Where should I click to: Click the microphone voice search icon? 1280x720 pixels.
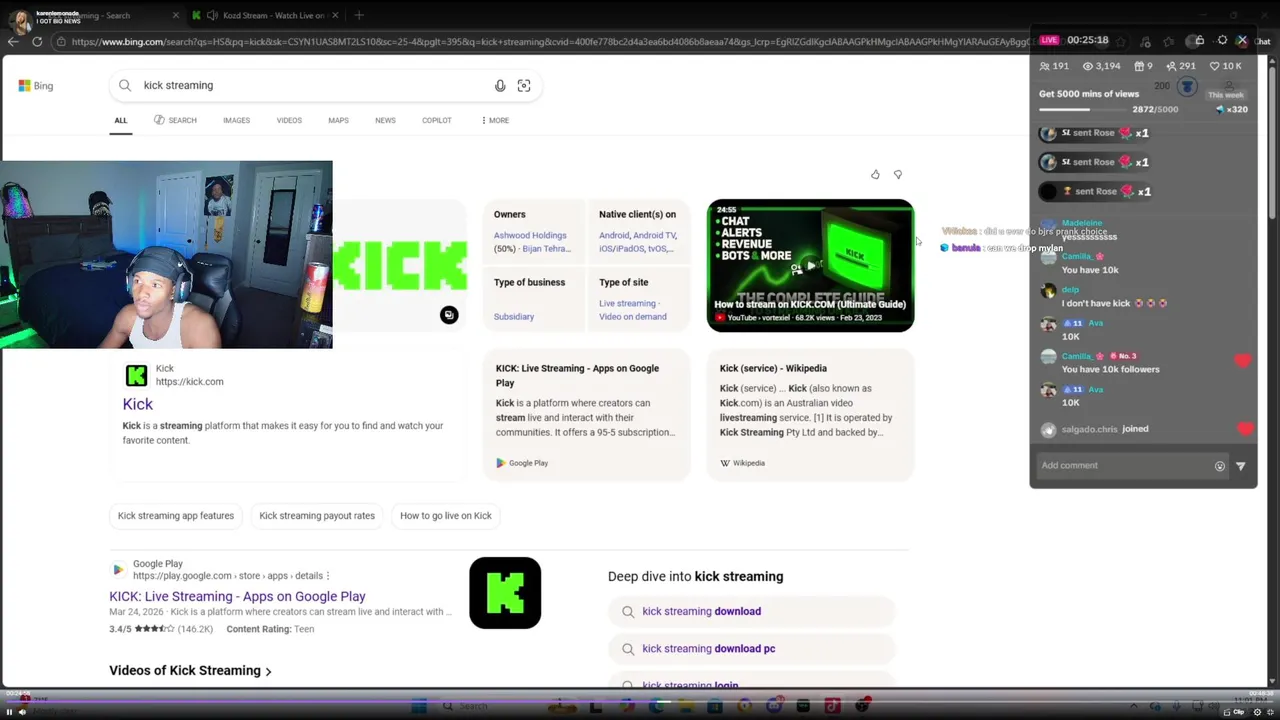tap(500, 86)
